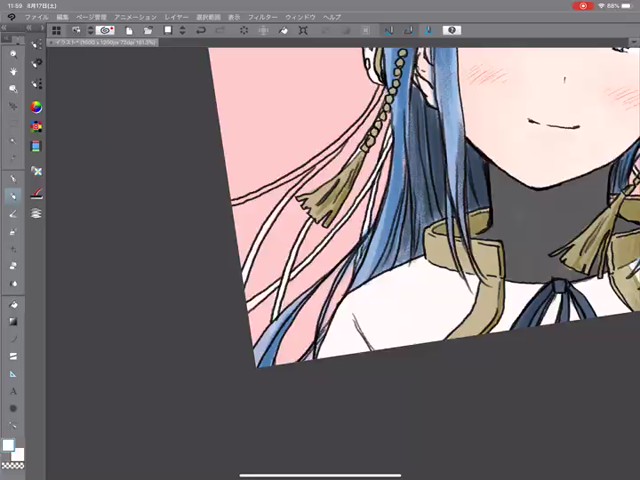Click the help question mark button

tap(452, 31)
